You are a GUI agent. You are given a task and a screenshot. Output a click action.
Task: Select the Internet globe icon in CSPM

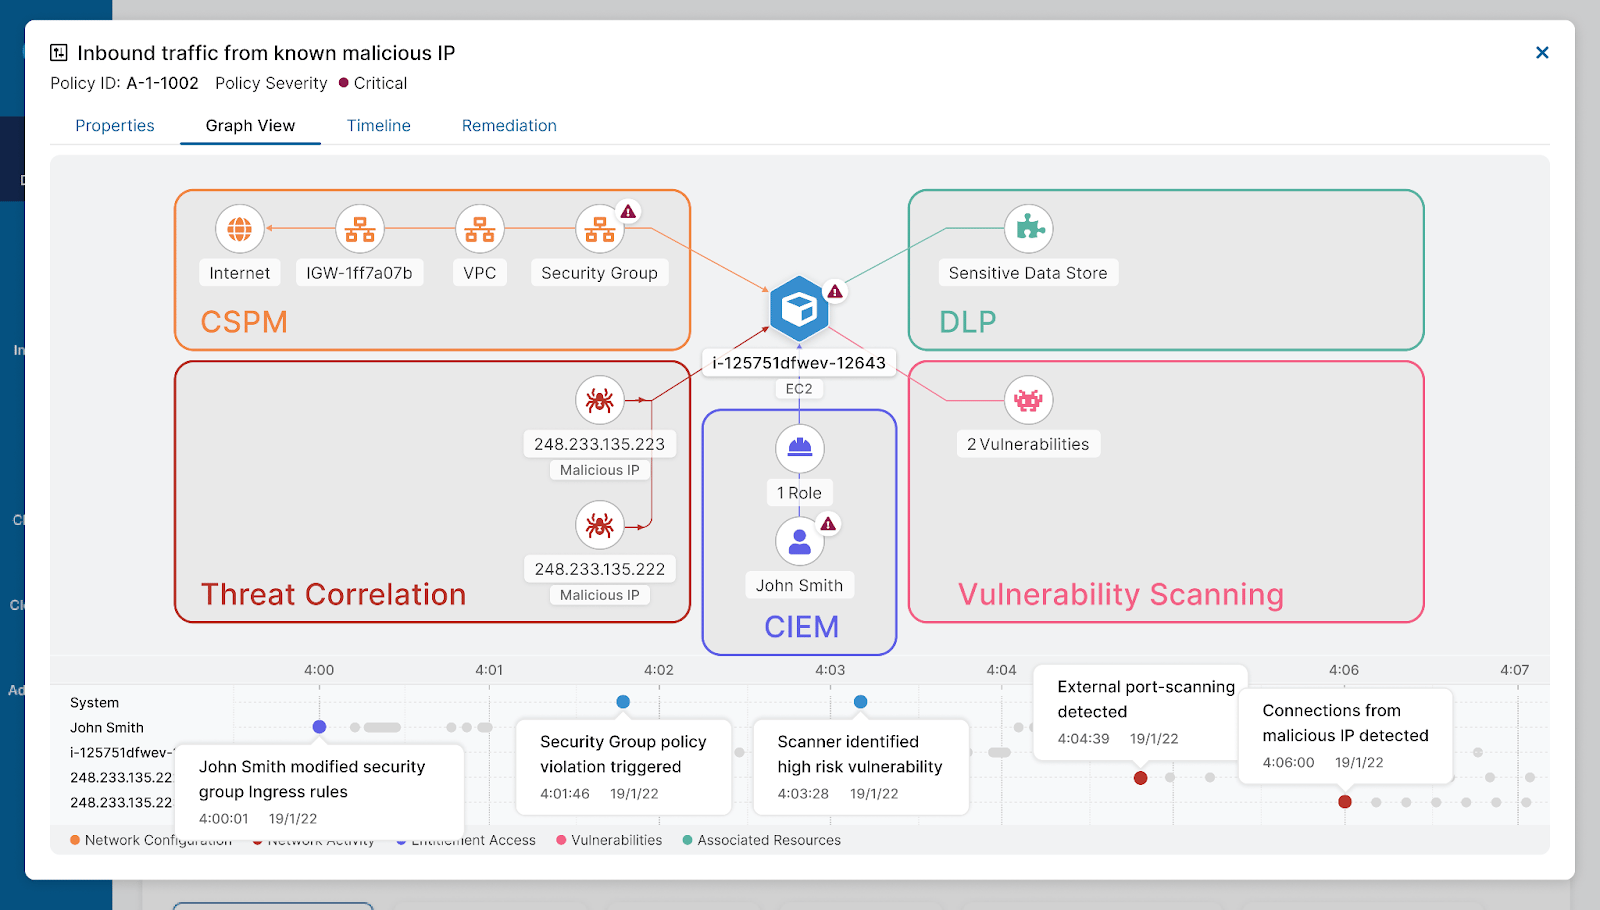click(x=239, y=228)
